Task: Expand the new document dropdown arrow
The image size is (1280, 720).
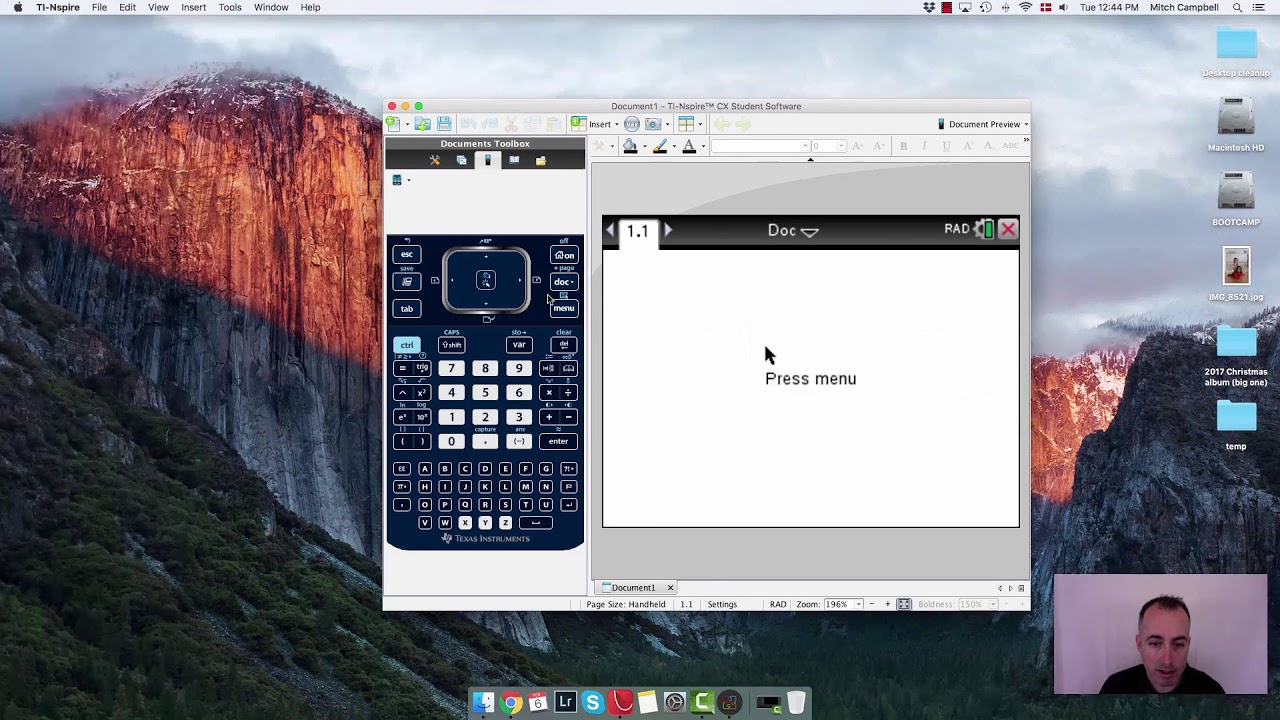Action: (406, 125)
